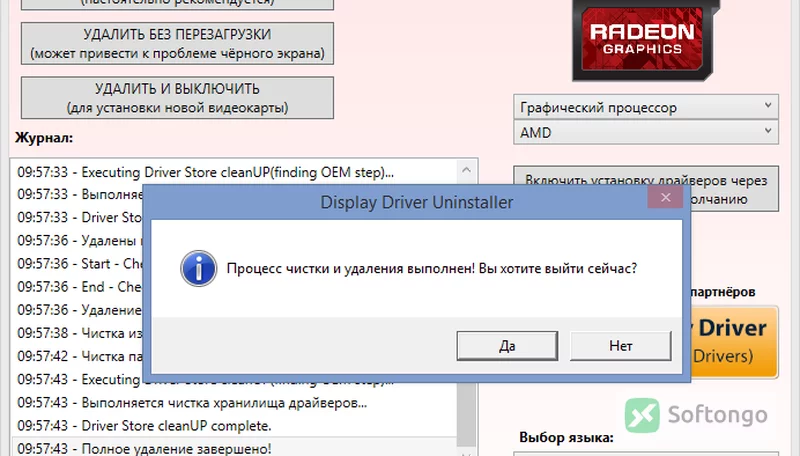Click the Да button in the dialog
800x456 pixels.
[x=507, y=346]
